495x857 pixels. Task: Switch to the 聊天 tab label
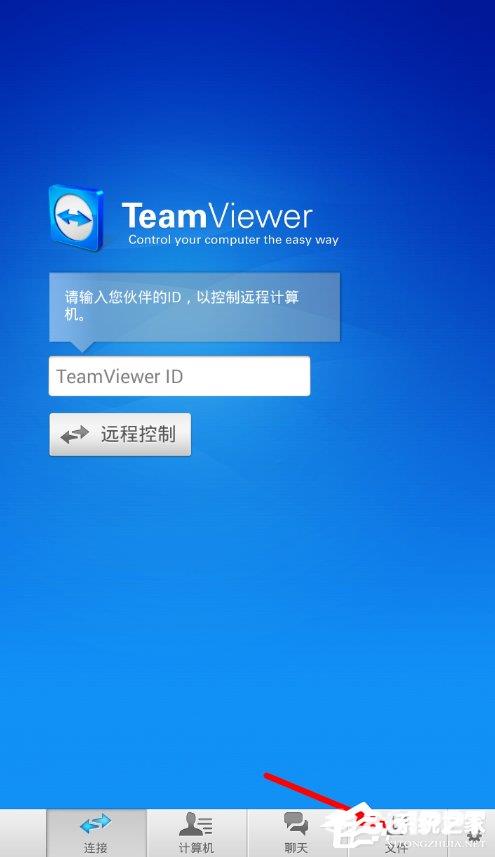tap(296, 848)
